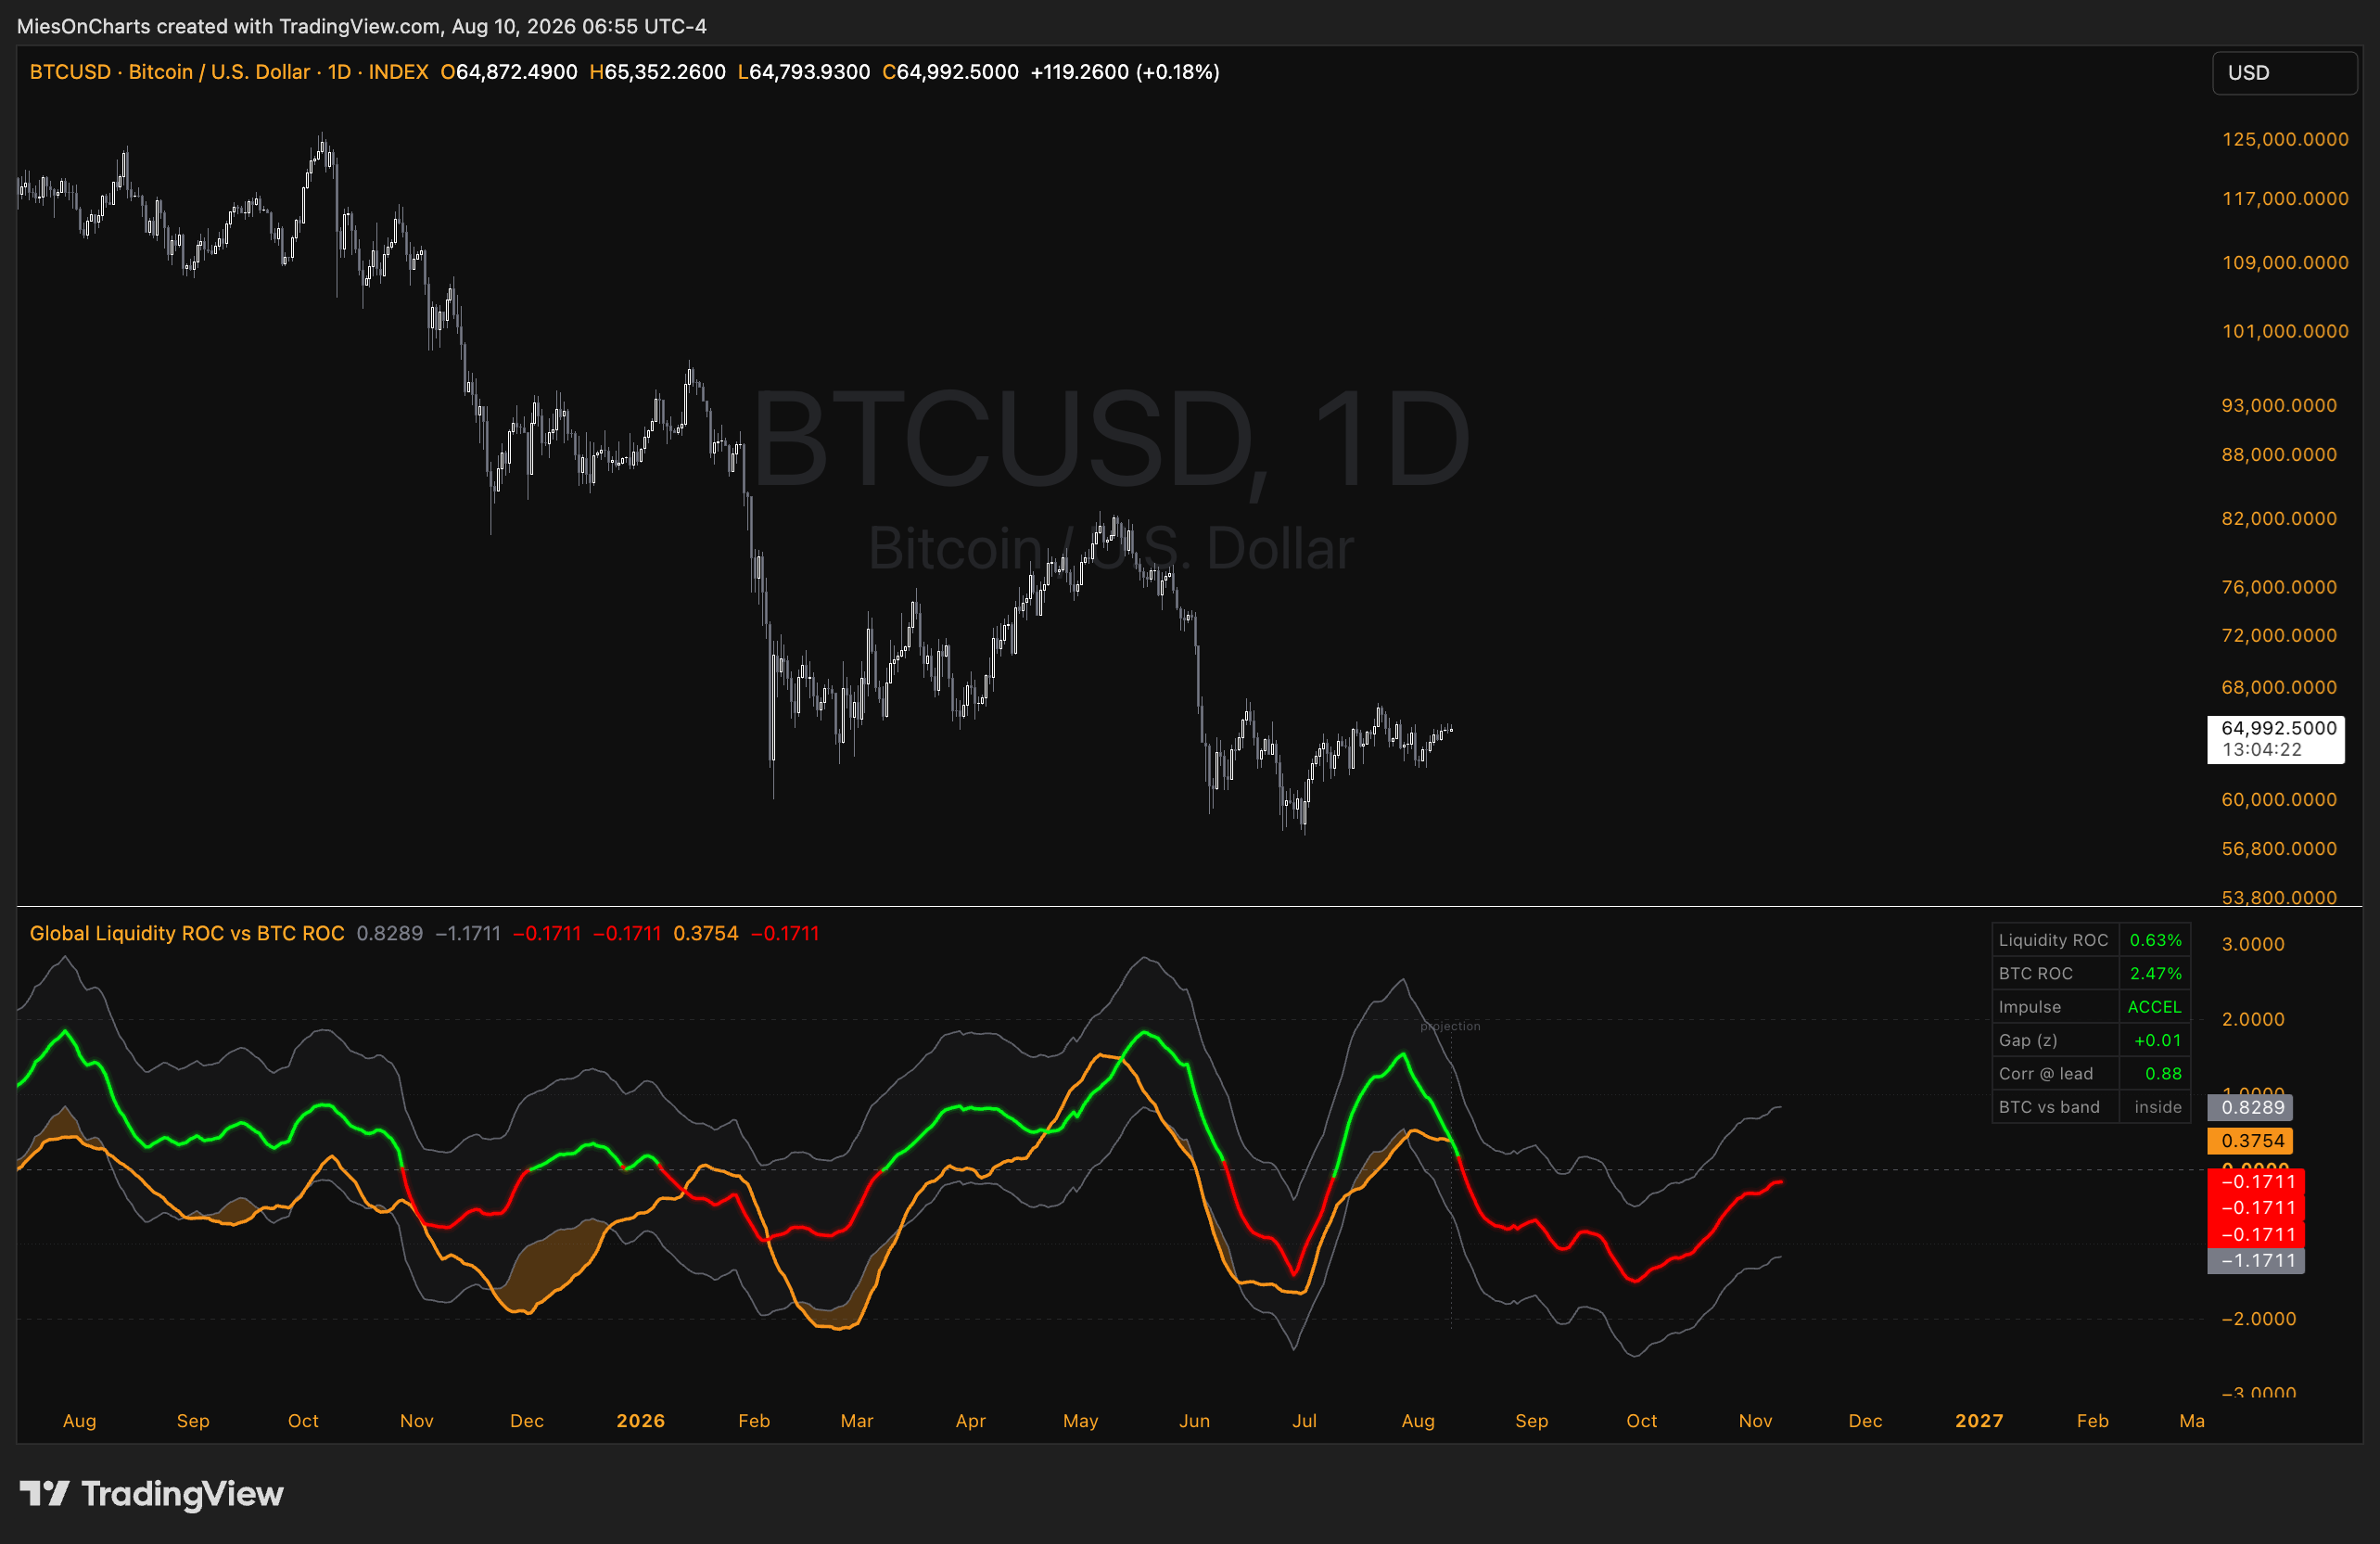Screen dimensions: 2380x1544
Task: Click the gray 0.8289 scale label
Action: point(2250,1108)
